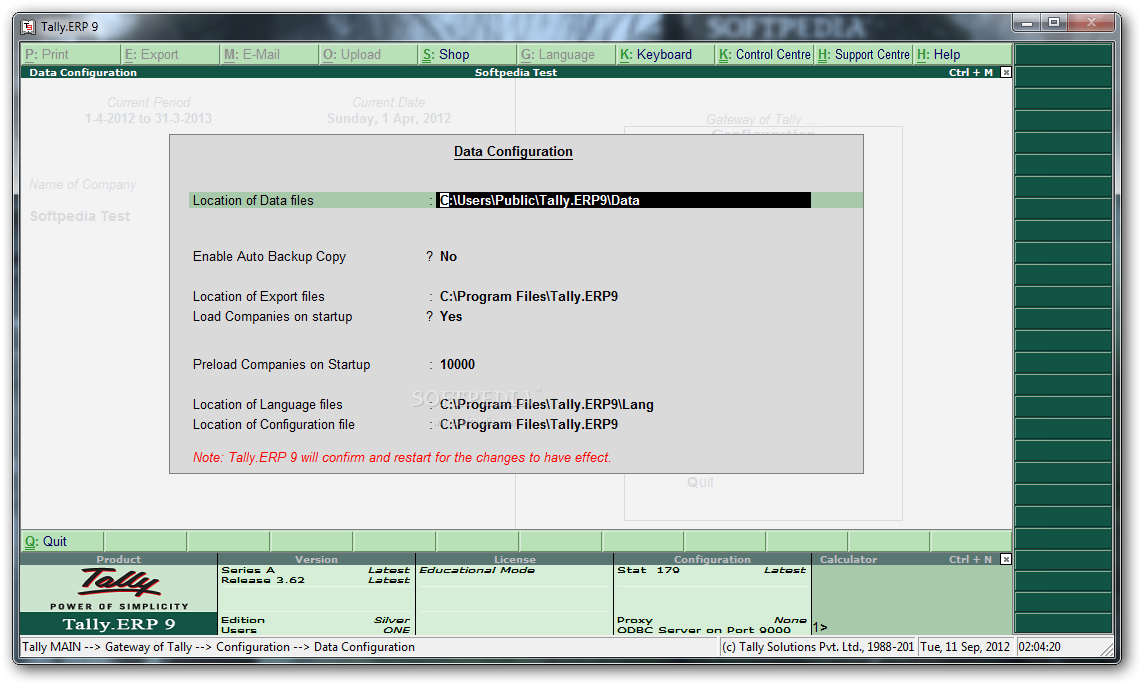Click the Ctrl + M shortcut label
The image size is (1142, 685).
tap(971, 72)
